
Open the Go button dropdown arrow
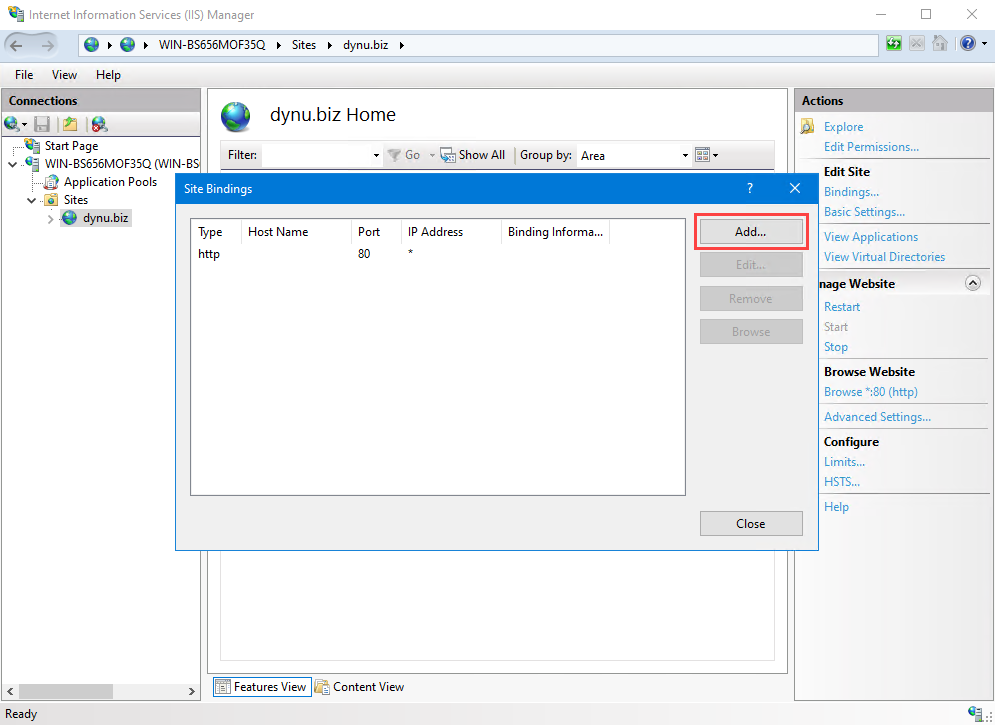tap(432, 155)
